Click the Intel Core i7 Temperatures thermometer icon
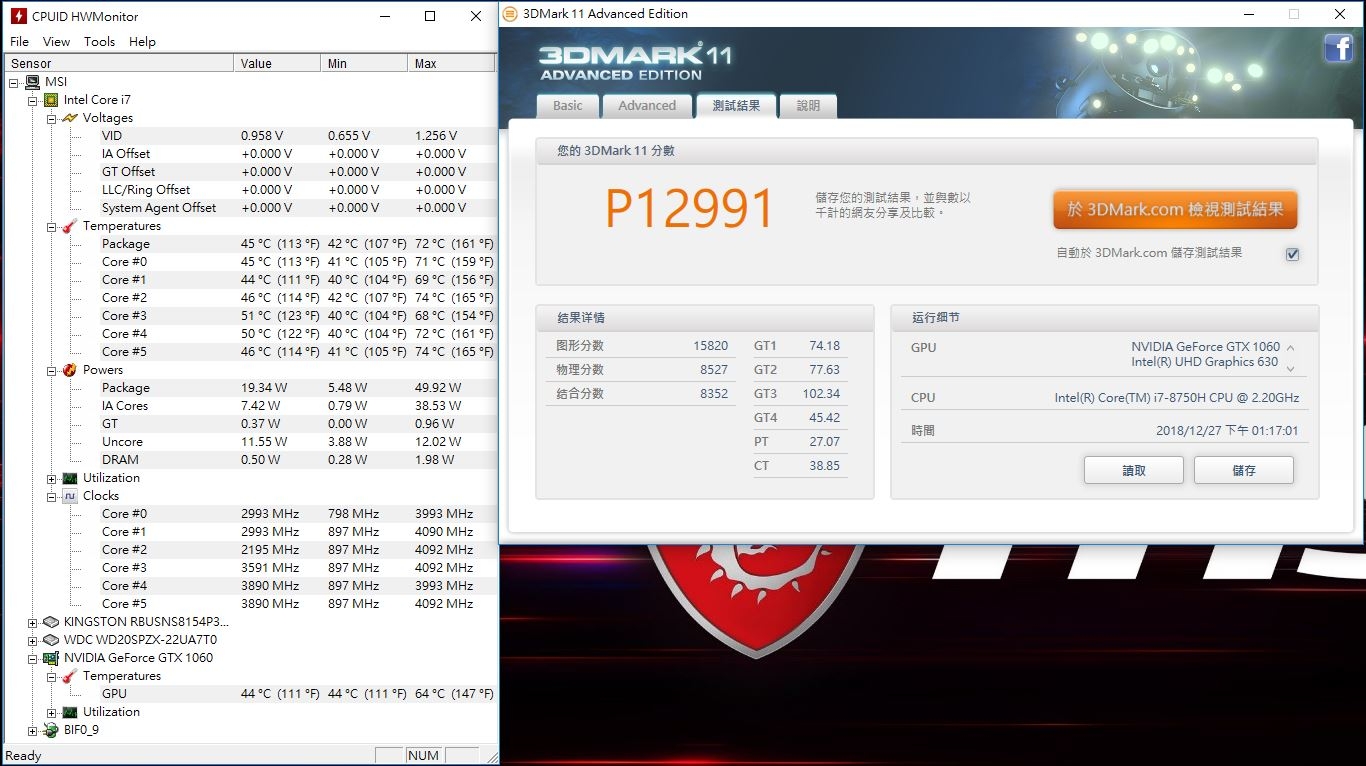The width and height of the screenshot is (1366, 766). [70, 226]
